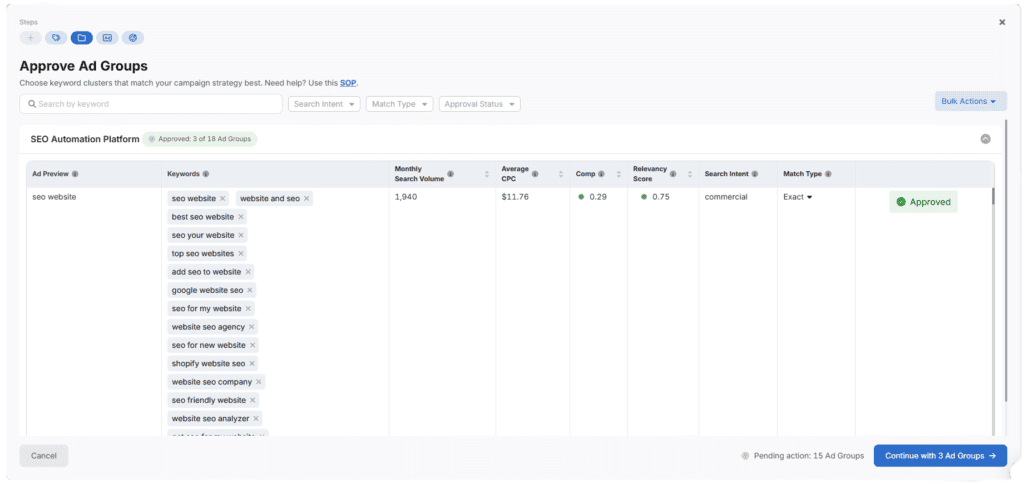This screenshot has height=484, width=1024.
Task: Click info icon next to Search Intent header
Action: pyautogui.click(x=755, y=174)
